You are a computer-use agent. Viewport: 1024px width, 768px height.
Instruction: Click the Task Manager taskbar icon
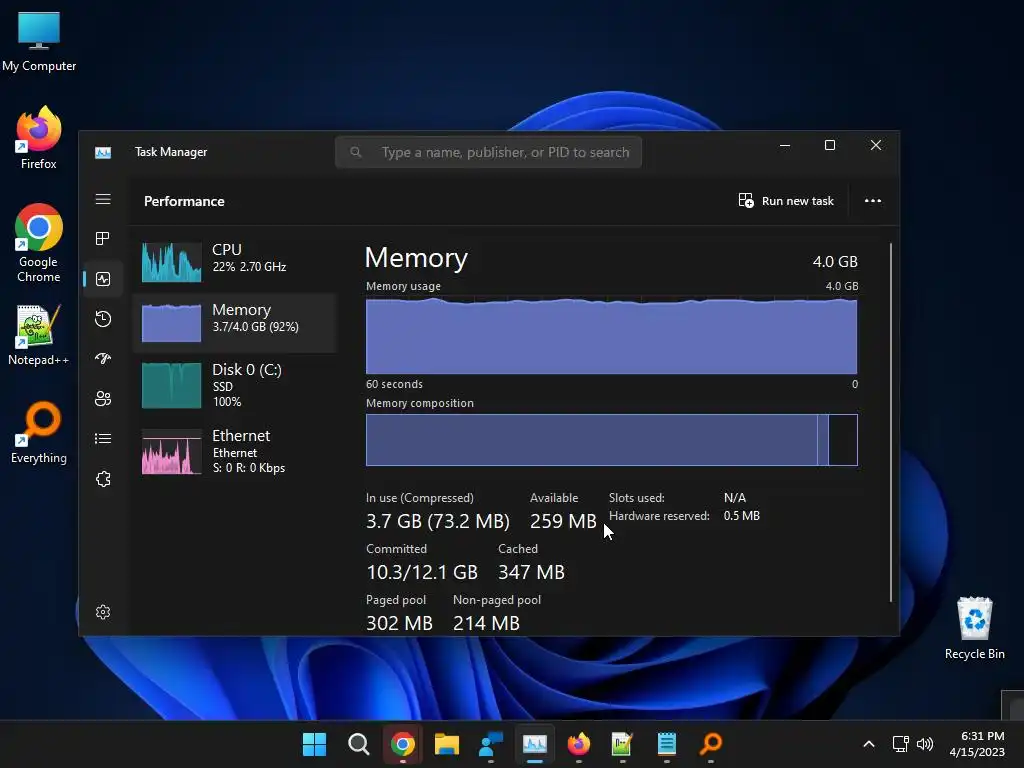click(535, 744)
